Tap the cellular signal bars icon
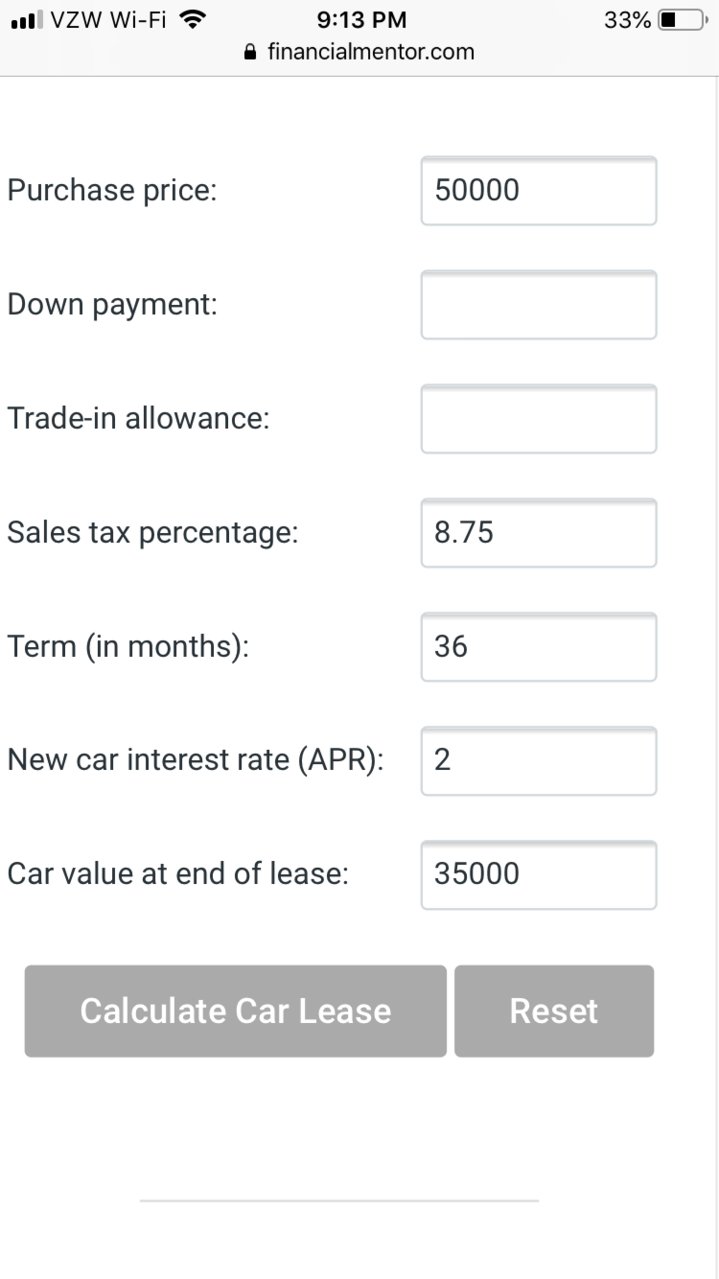The image size is (719, 1279). [27, 20]
